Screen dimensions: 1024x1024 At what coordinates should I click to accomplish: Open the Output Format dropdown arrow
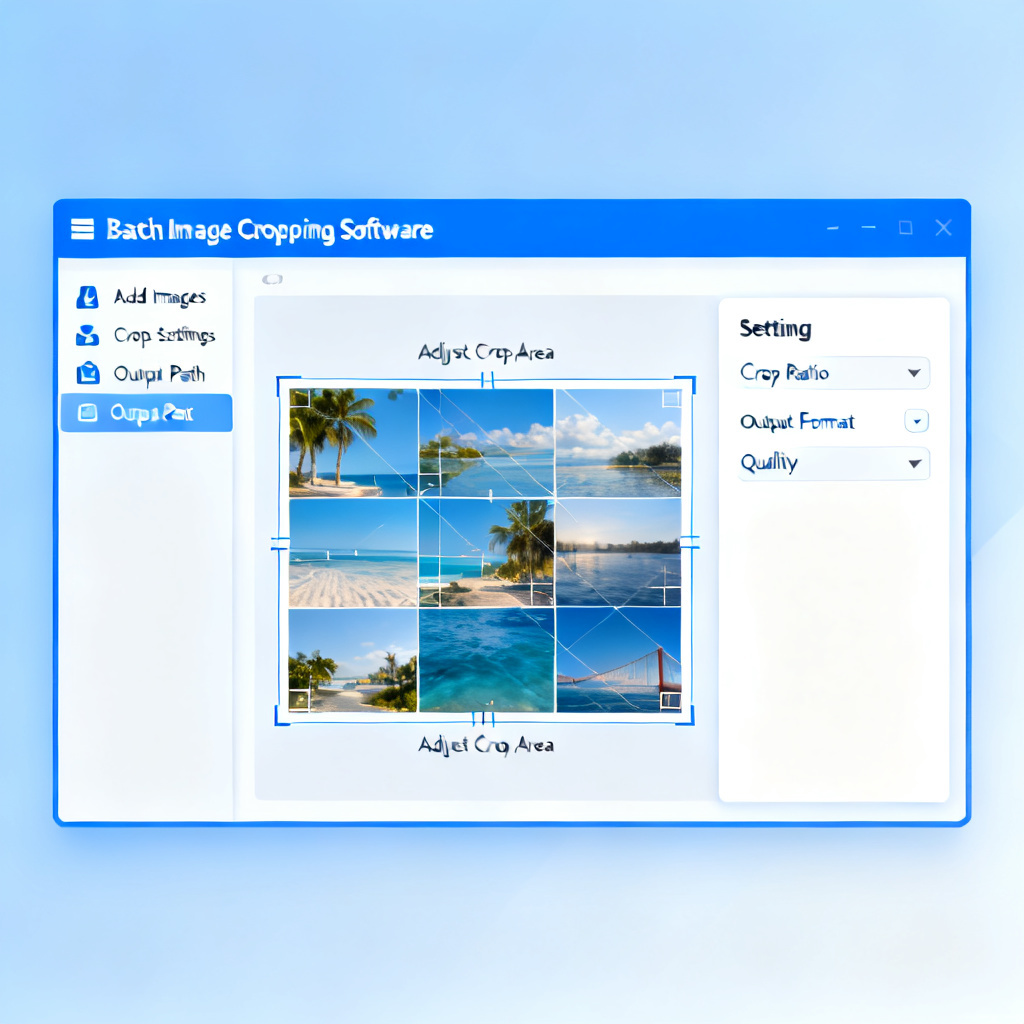[917, 421]
